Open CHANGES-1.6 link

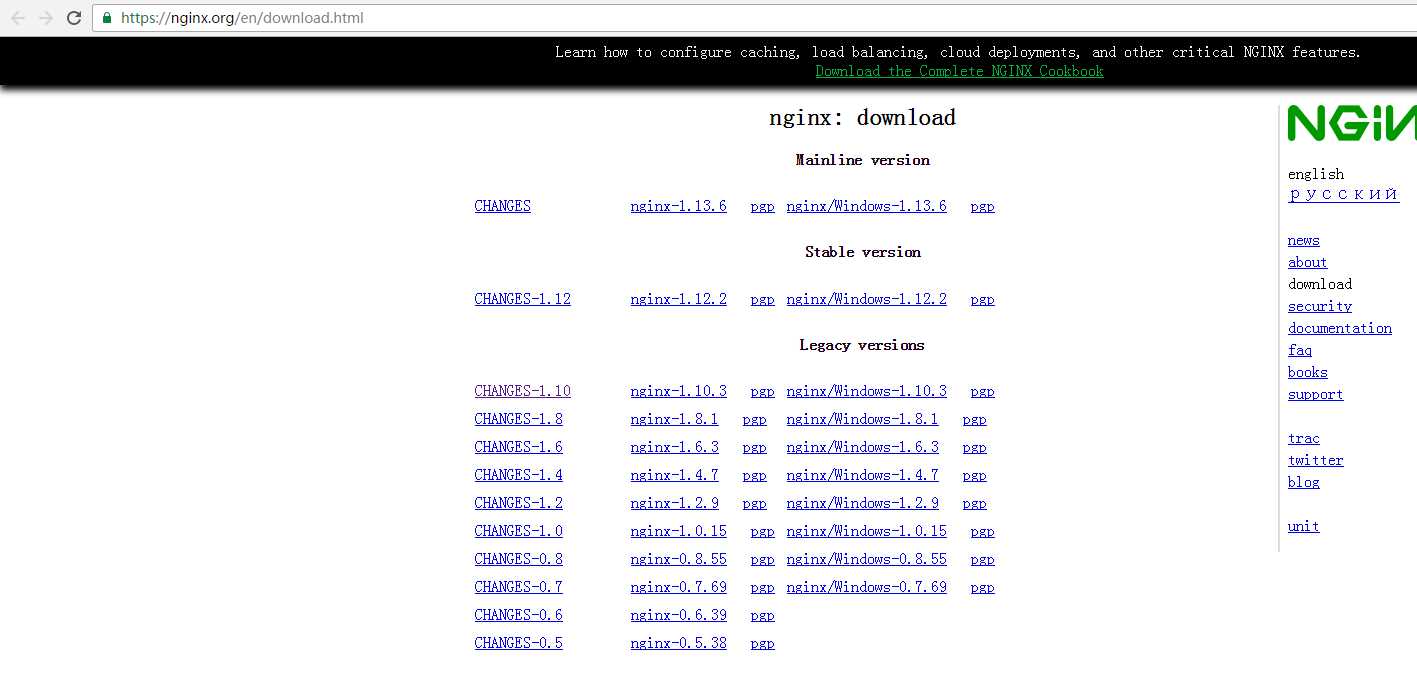pos(518,447)
